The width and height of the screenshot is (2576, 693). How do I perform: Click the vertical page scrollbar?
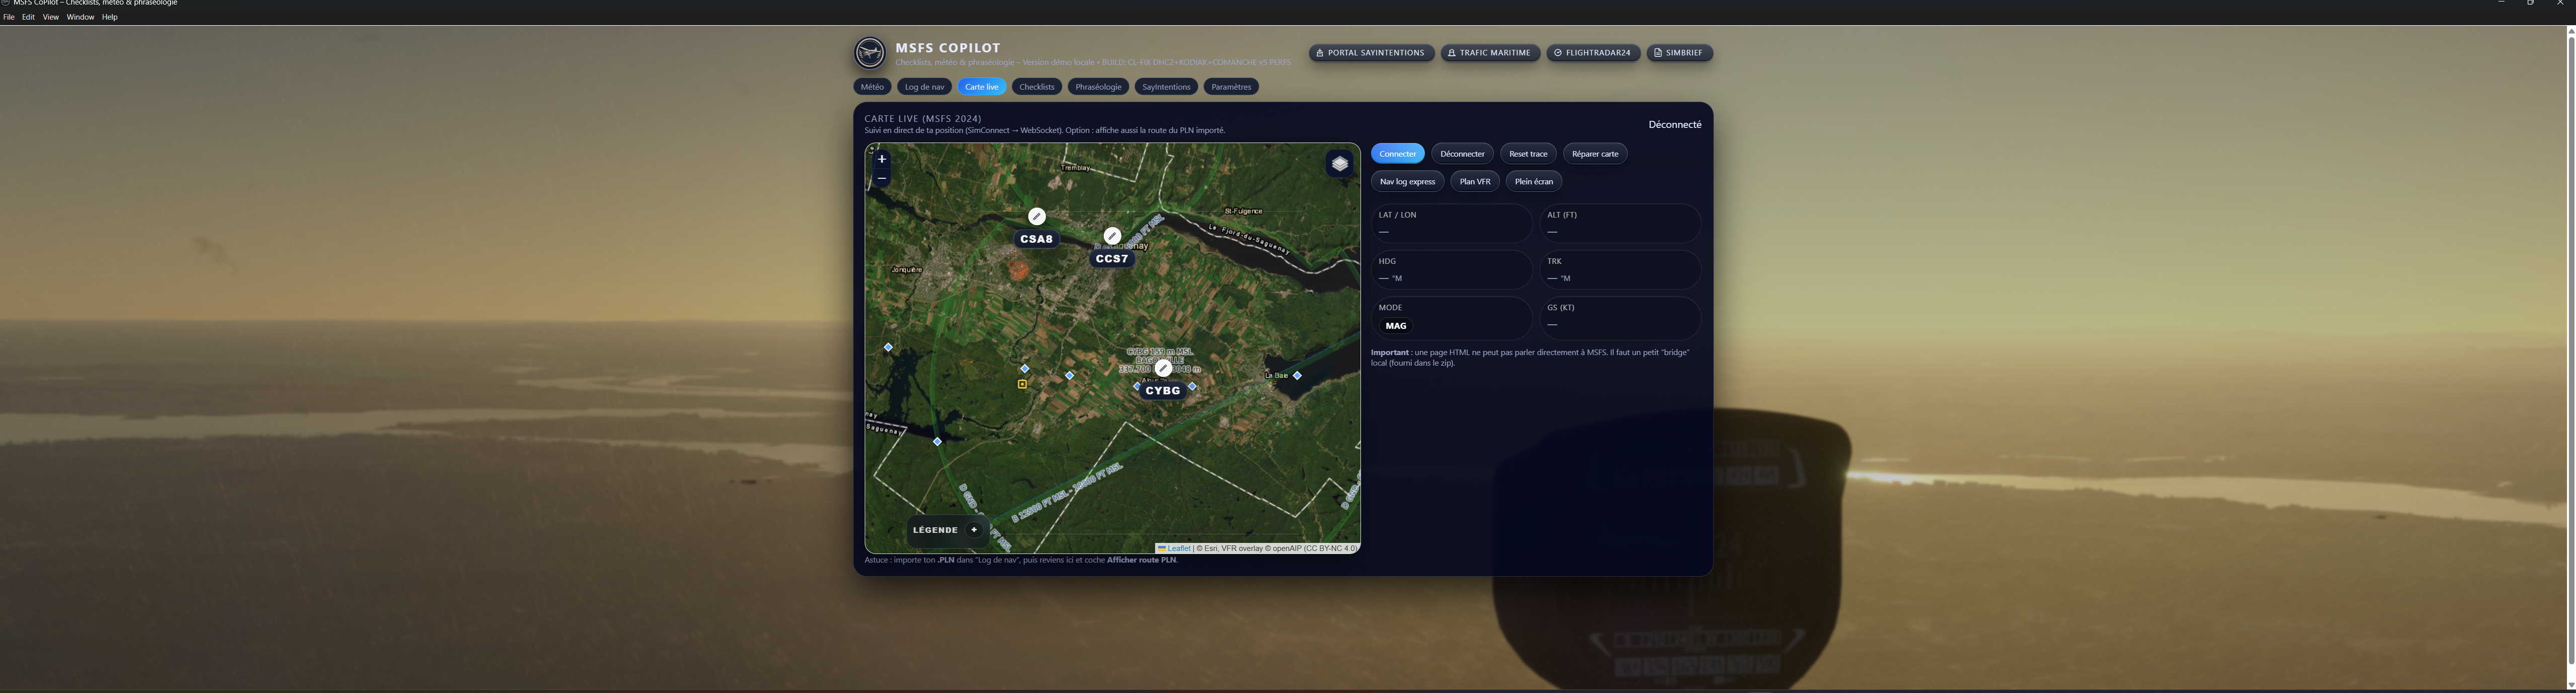2570,350
